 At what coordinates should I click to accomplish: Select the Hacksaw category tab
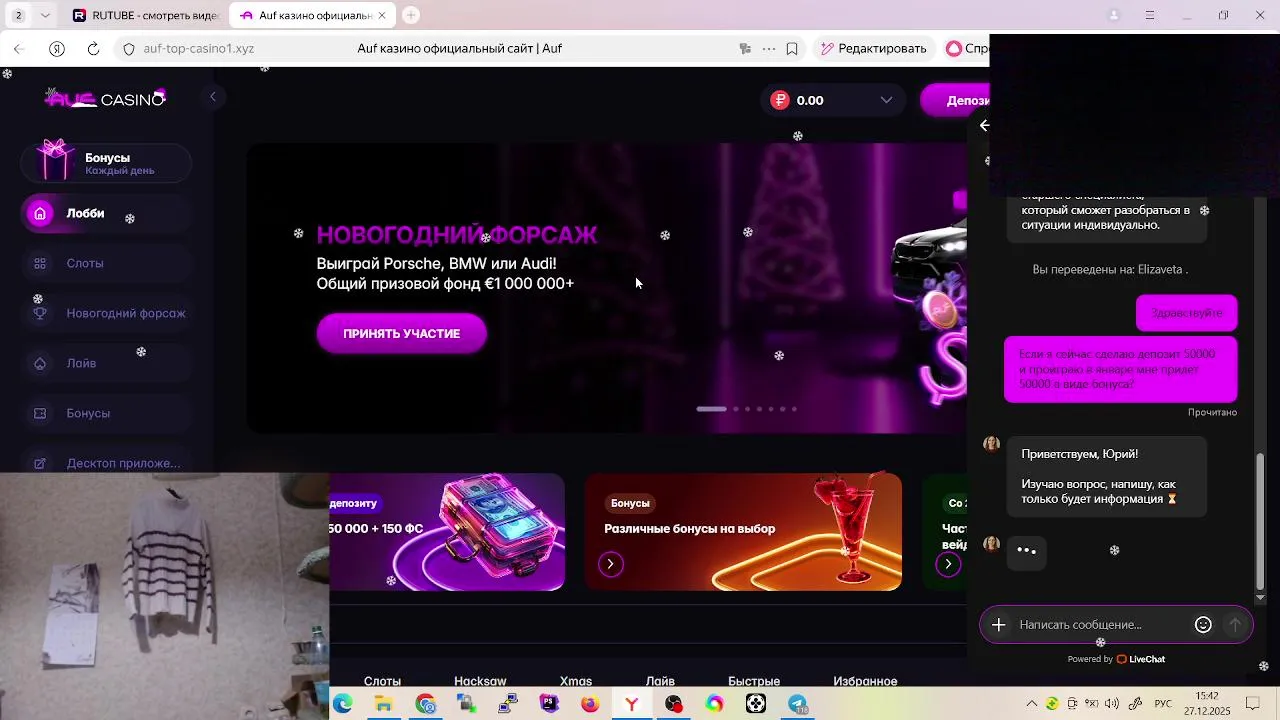[480, 681]
